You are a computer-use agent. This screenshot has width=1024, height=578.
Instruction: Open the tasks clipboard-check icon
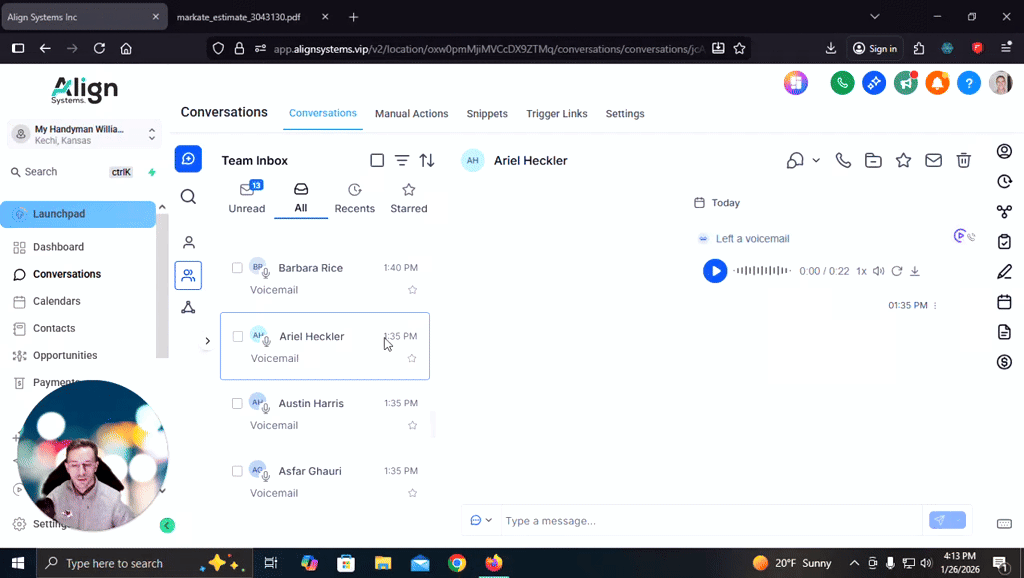click(x=1004, y=242)
